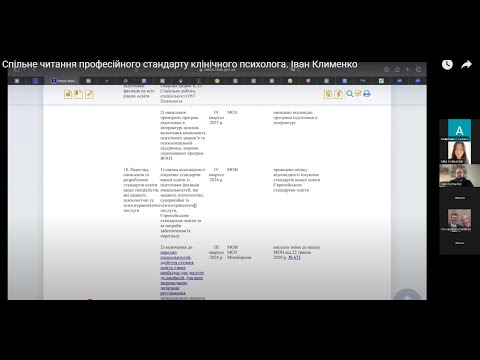Select the first pinned browser tab

point(17,81)
